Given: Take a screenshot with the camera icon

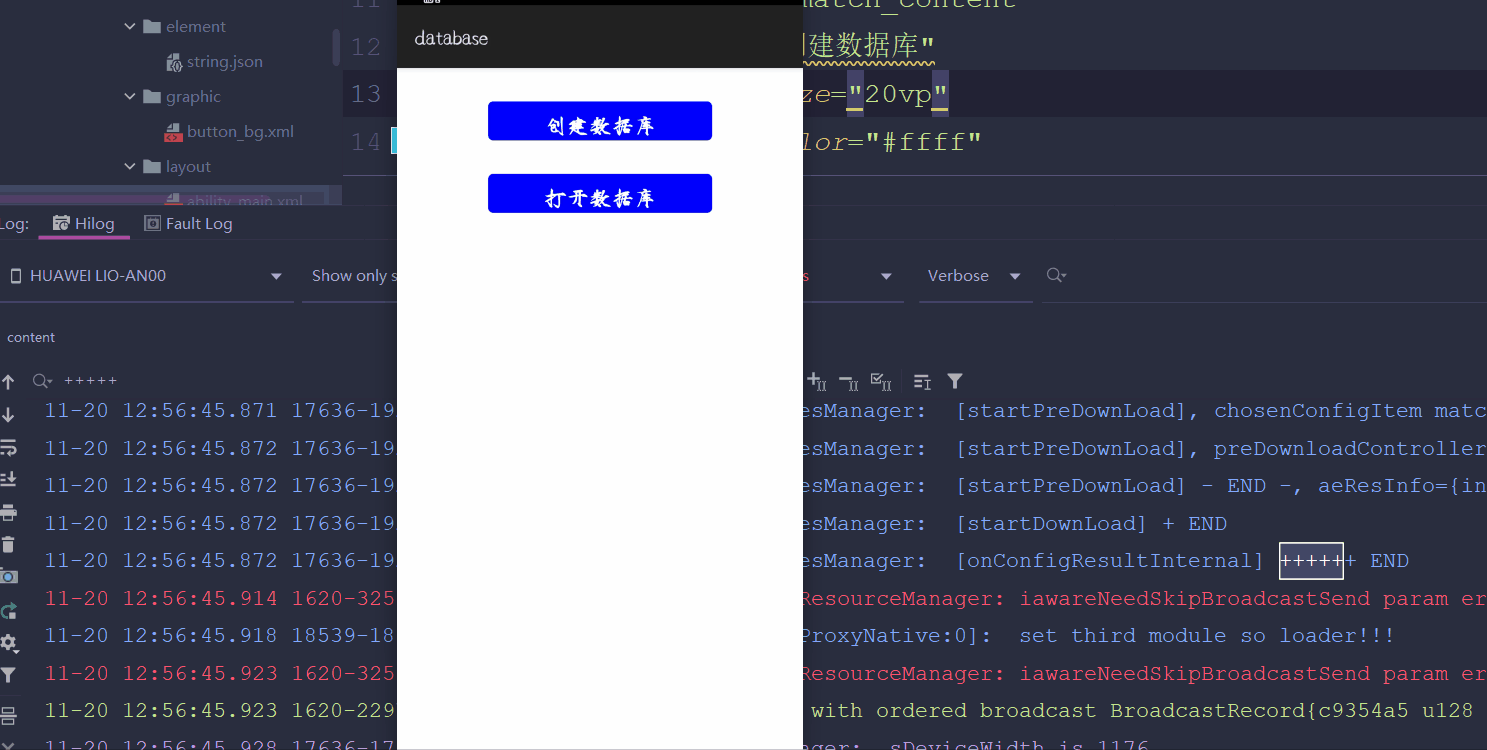Looking at the screenshot, I should point(8,577).
